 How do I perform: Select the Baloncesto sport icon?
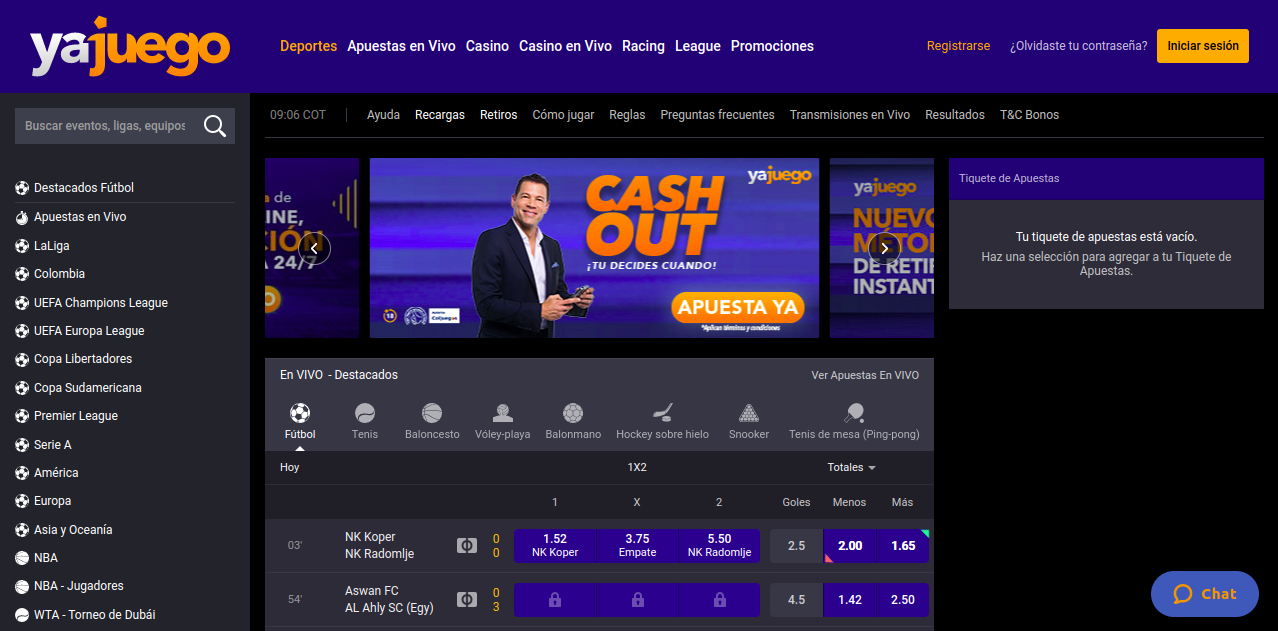432,413
